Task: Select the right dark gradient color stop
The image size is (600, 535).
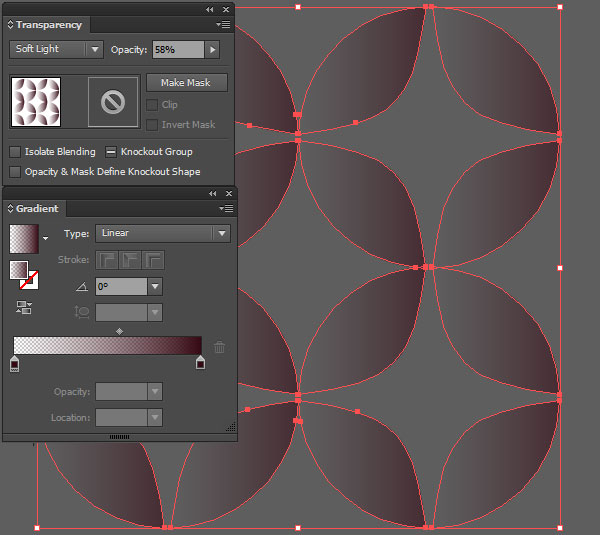Action: 200,363
